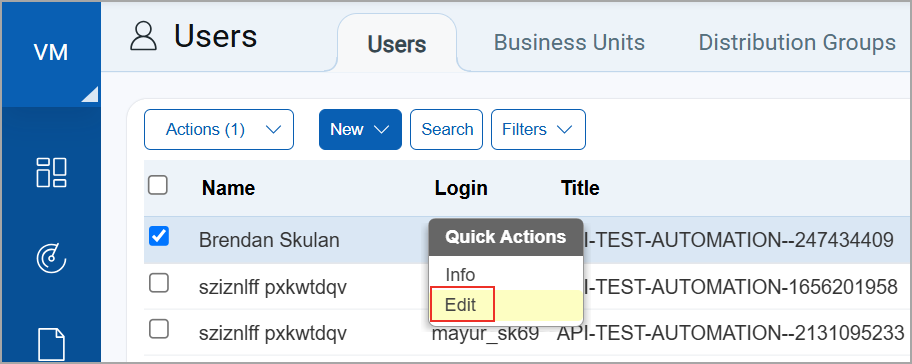This screenshot has width=912, height=364.
Task: Toggle the select-all checkbox in header
Action: 158,185
